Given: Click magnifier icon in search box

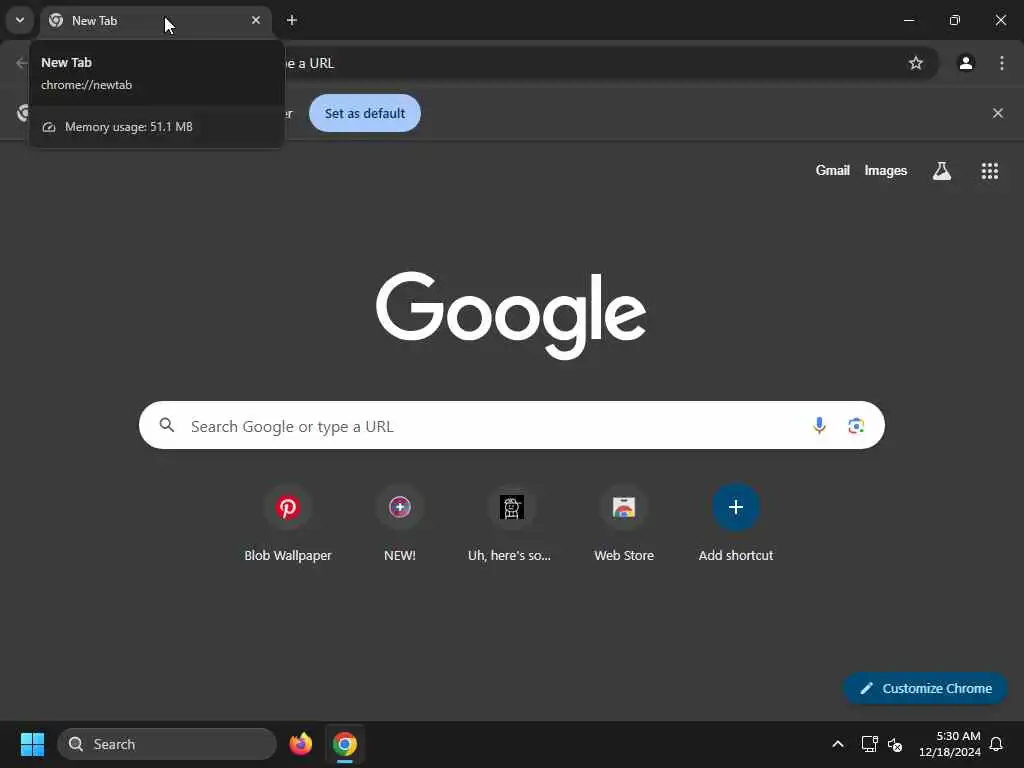Looking at the screenshot, I should (167, 425).
